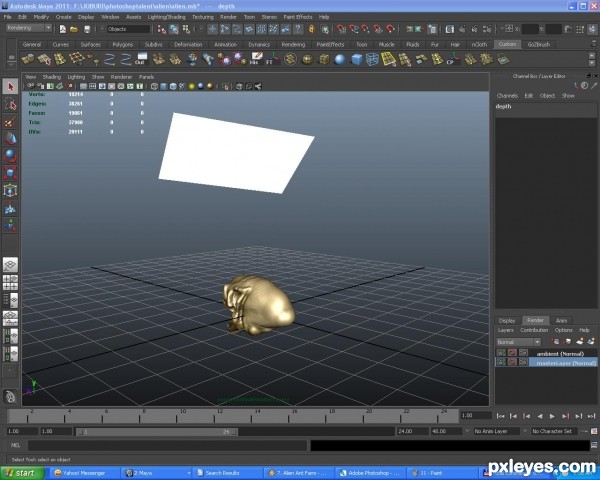Click the lock selection padlock icon
The width and height of the screenshot is (600, 480).
point(311,29)
